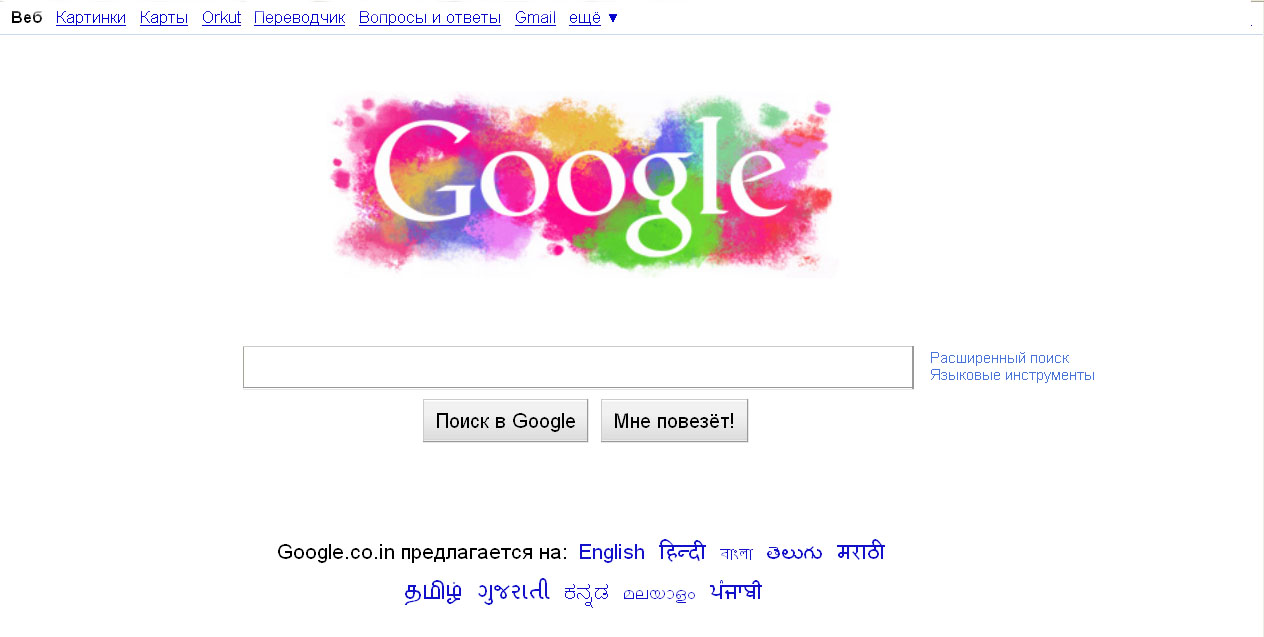Click the Поиск в Google button
1264x637 pixels.
pos(505,421)
